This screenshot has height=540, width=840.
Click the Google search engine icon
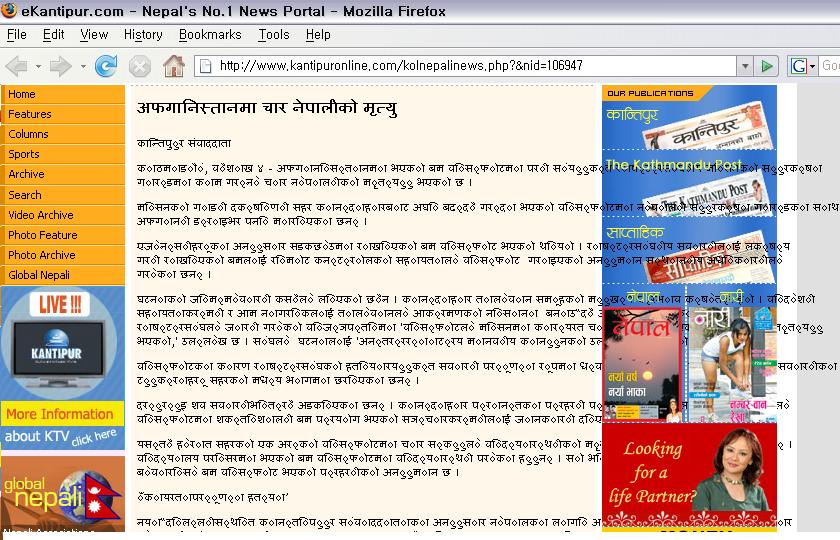[799, 66]
